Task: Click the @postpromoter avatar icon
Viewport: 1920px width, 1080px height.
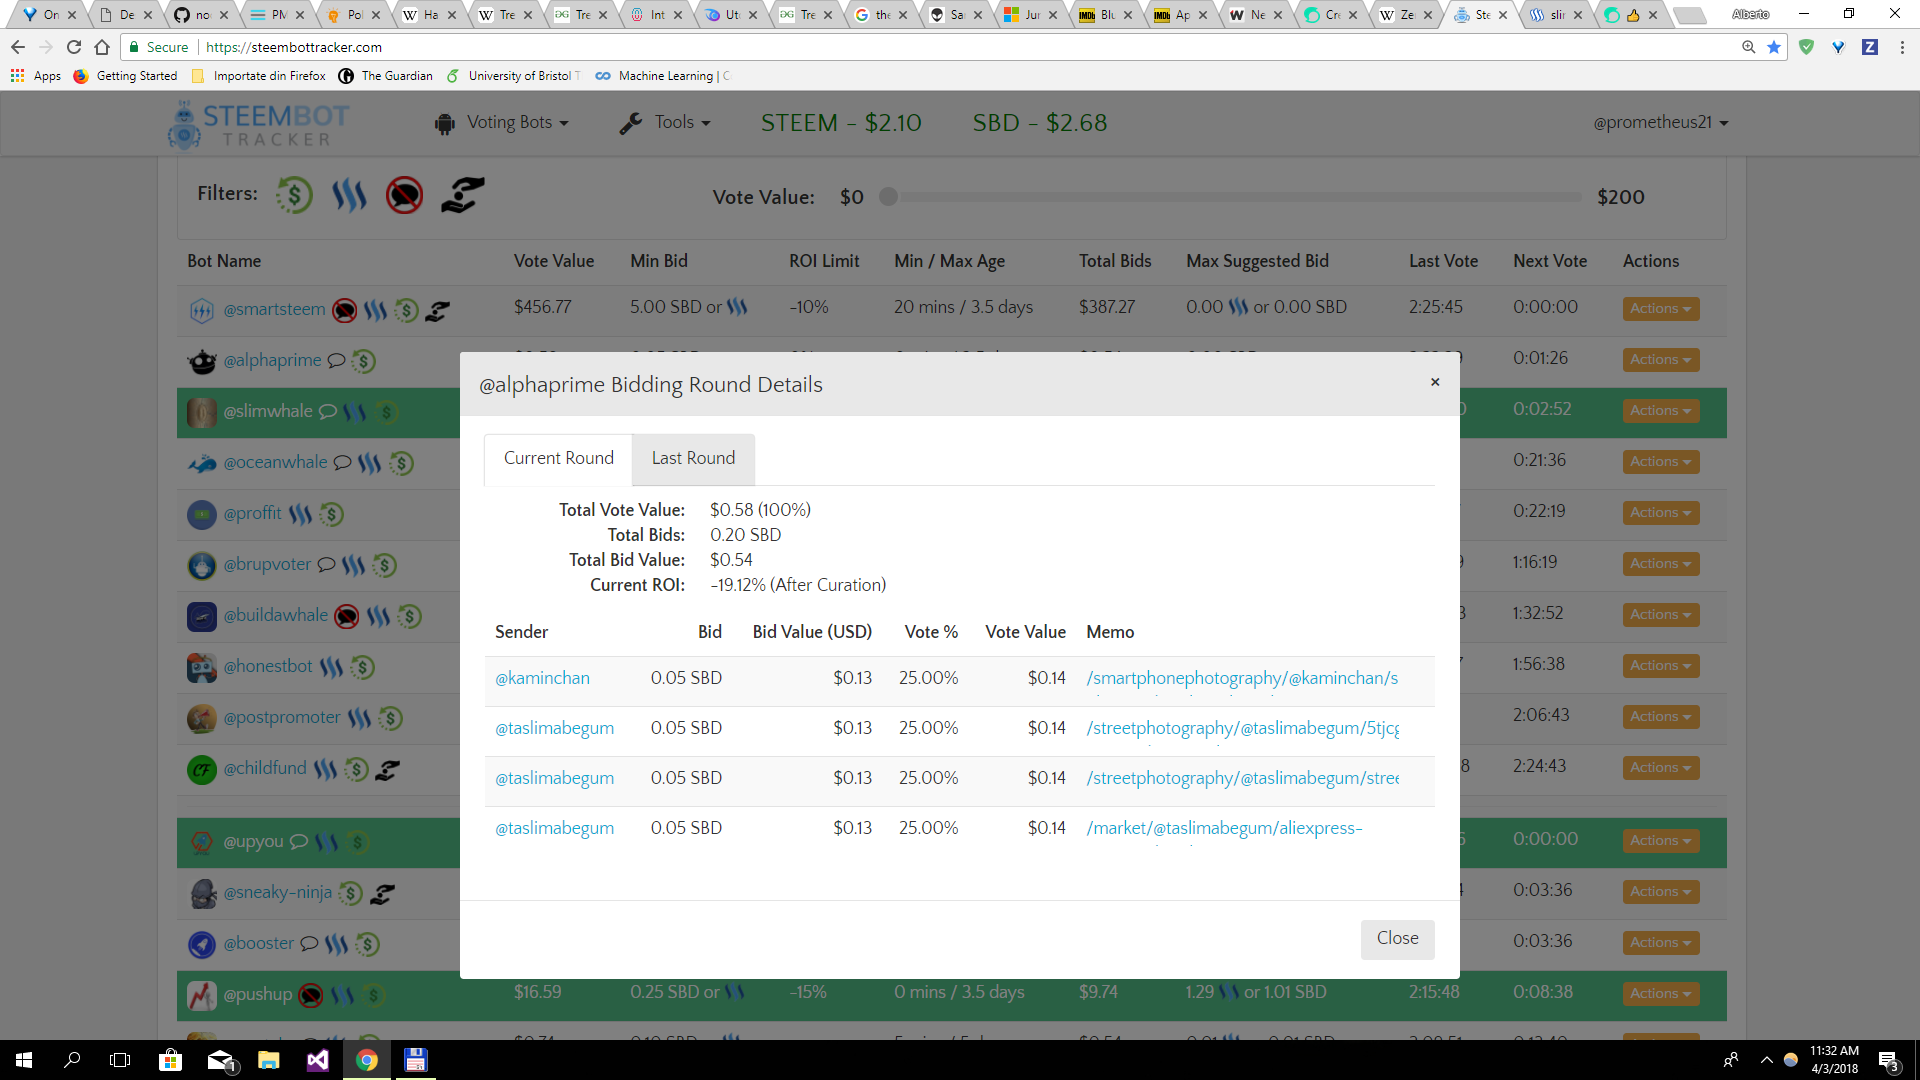Action: 202,718
